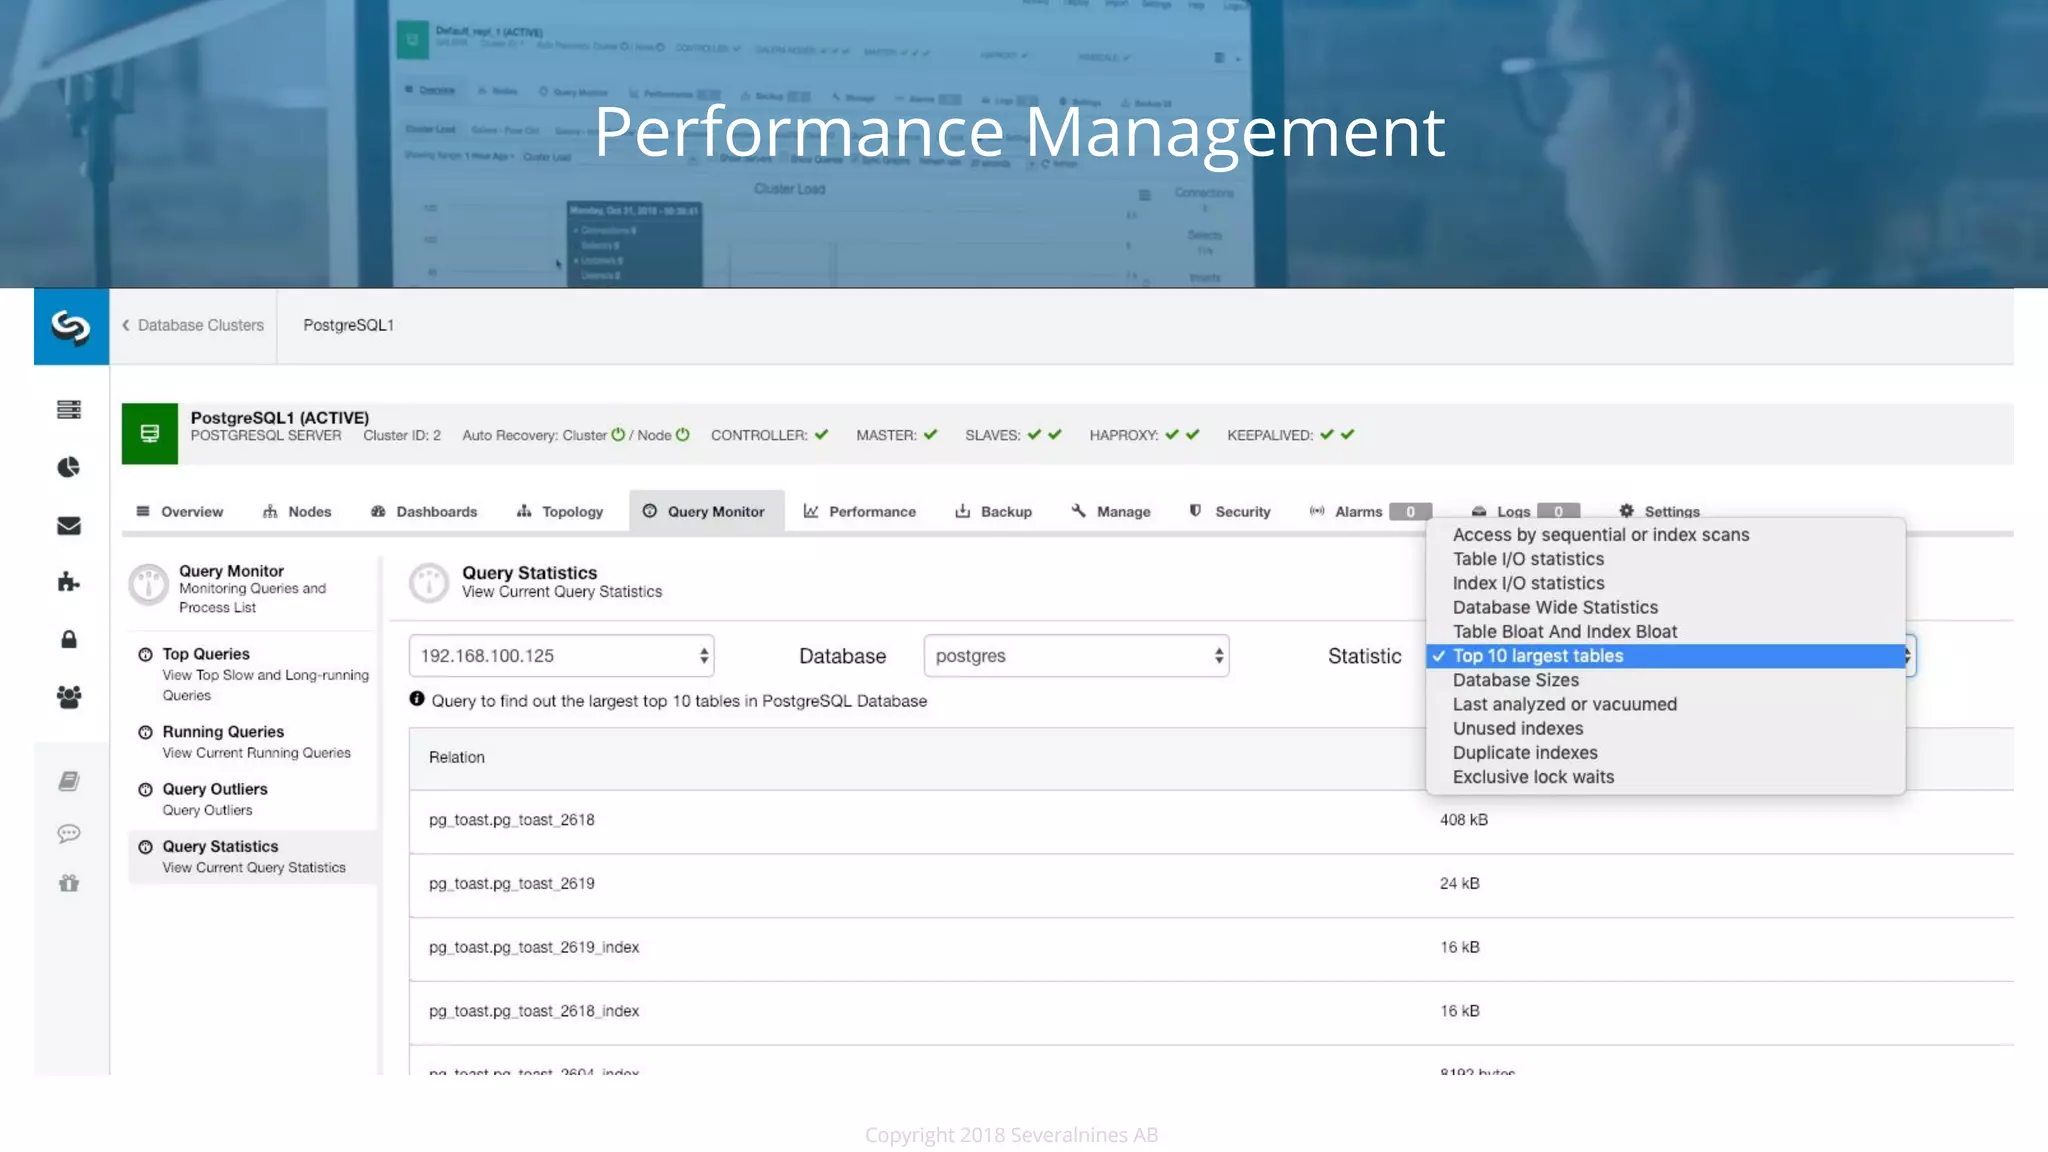Open Running Queries in left panel
This screenshot has height=1152, width=2048.
coord(254,741)
